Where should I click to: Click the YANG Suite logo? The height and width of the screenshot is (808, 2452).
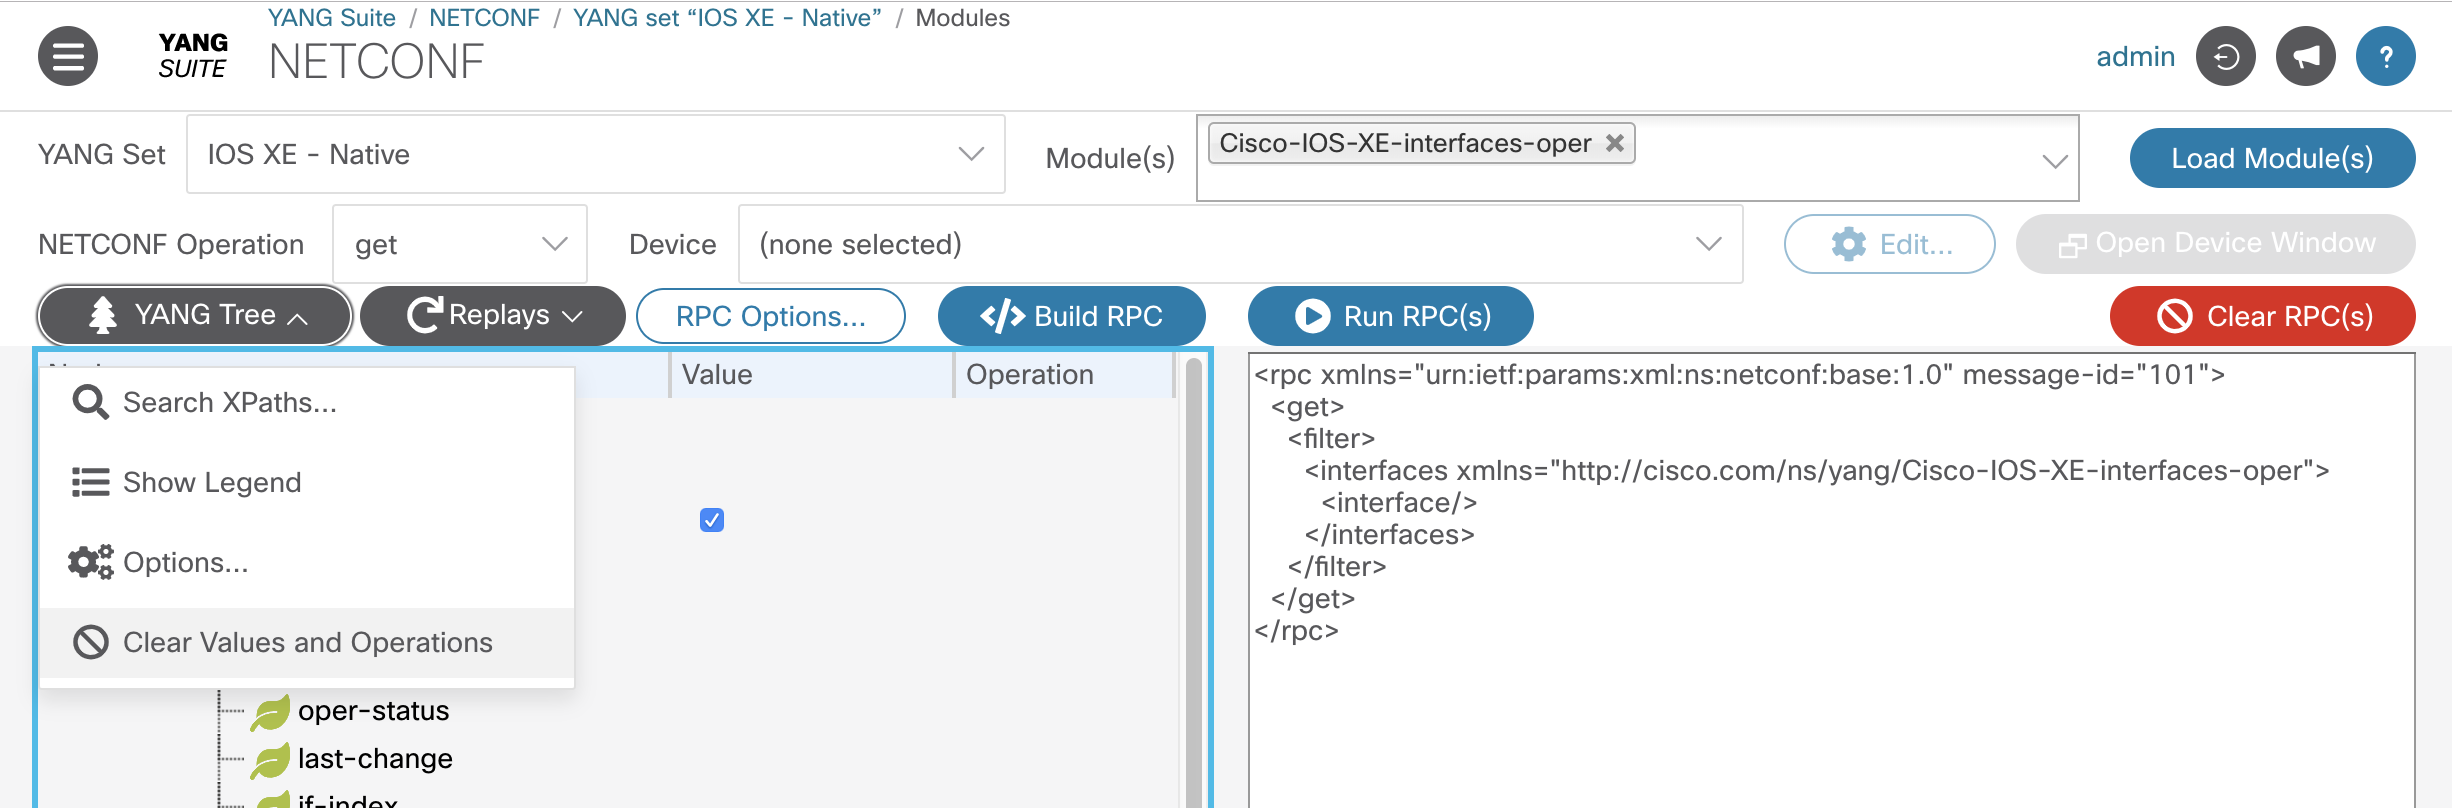click(x=193, y=56)
